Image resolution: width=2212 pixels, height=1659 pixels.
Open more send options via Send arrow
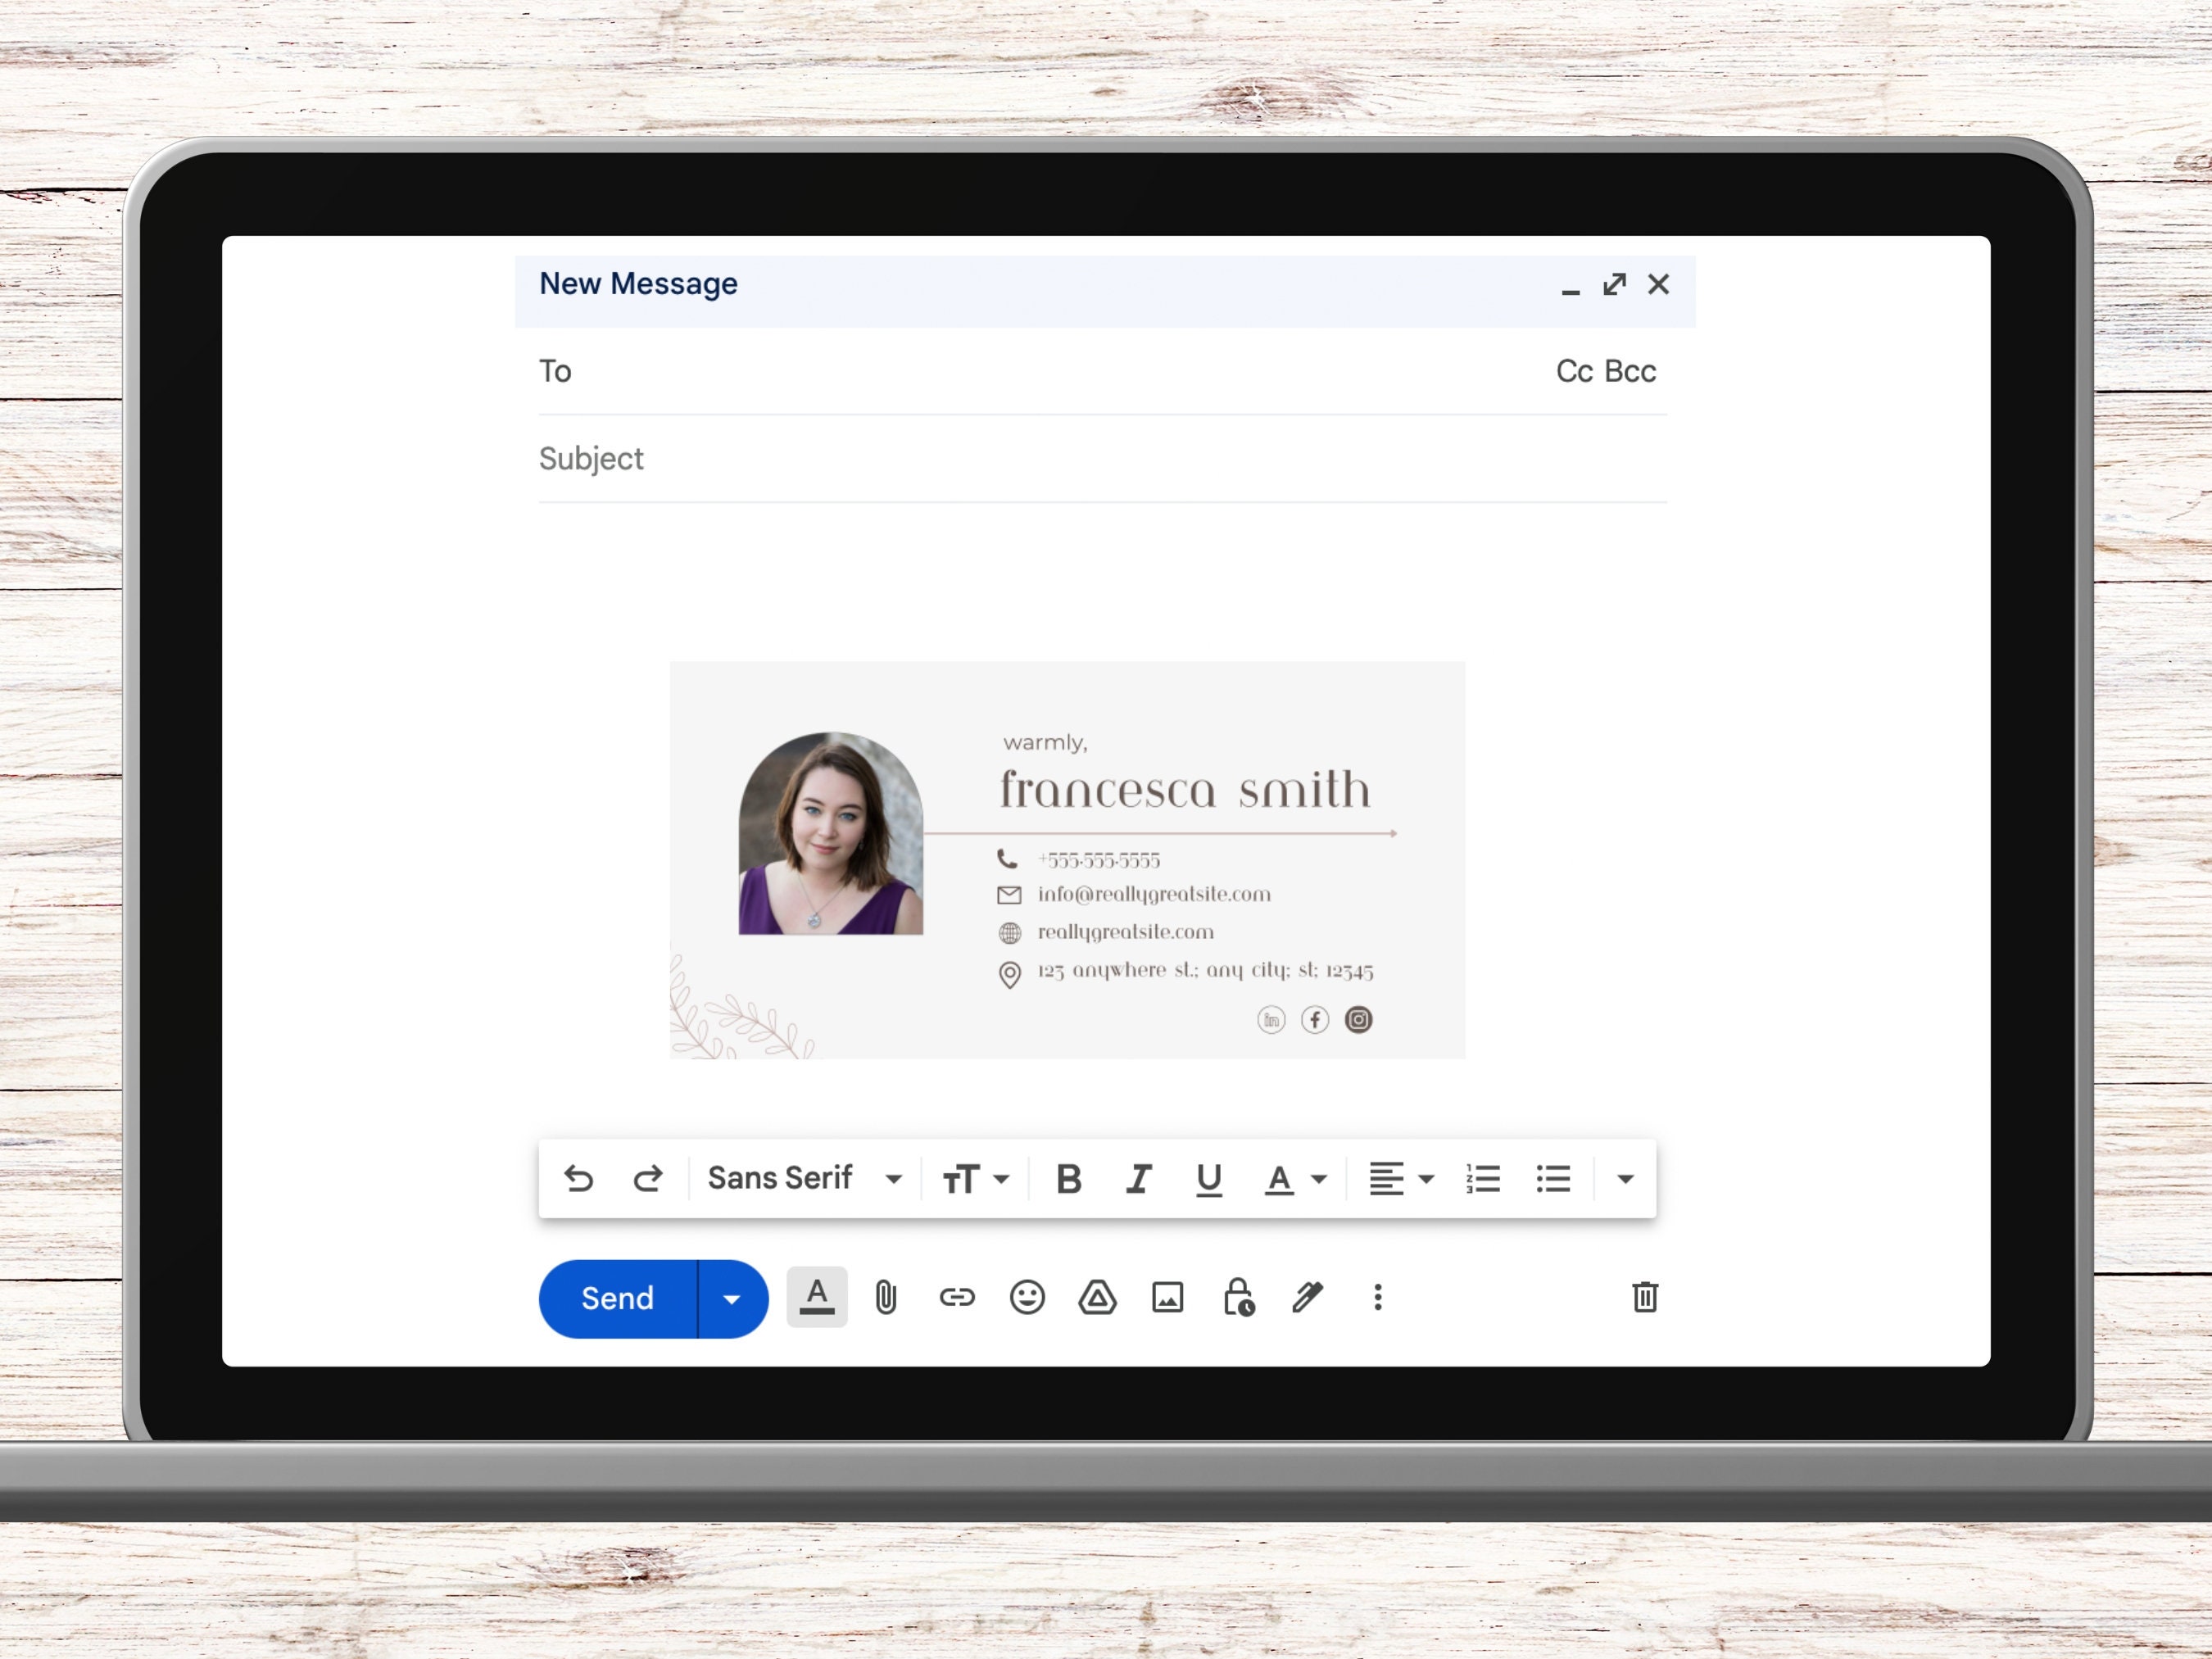pyautogui.click(x=731, y=1298)
